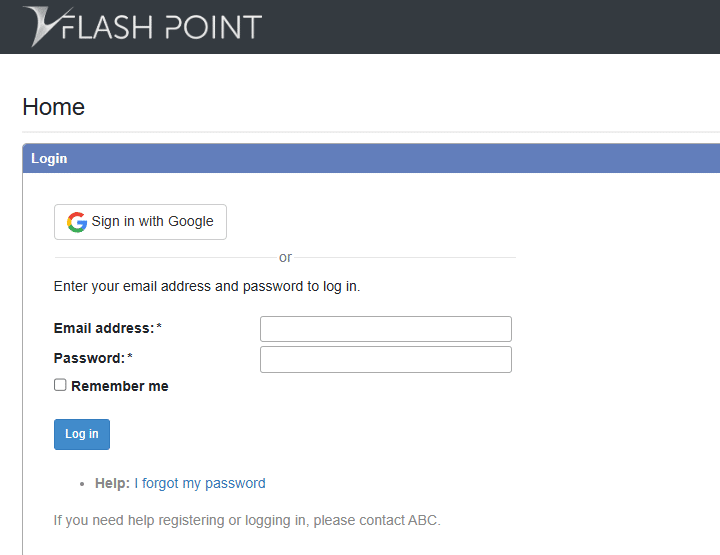Click the "Password:" field label
This screenshot has width=720, height=555.
tap(88, 358)
